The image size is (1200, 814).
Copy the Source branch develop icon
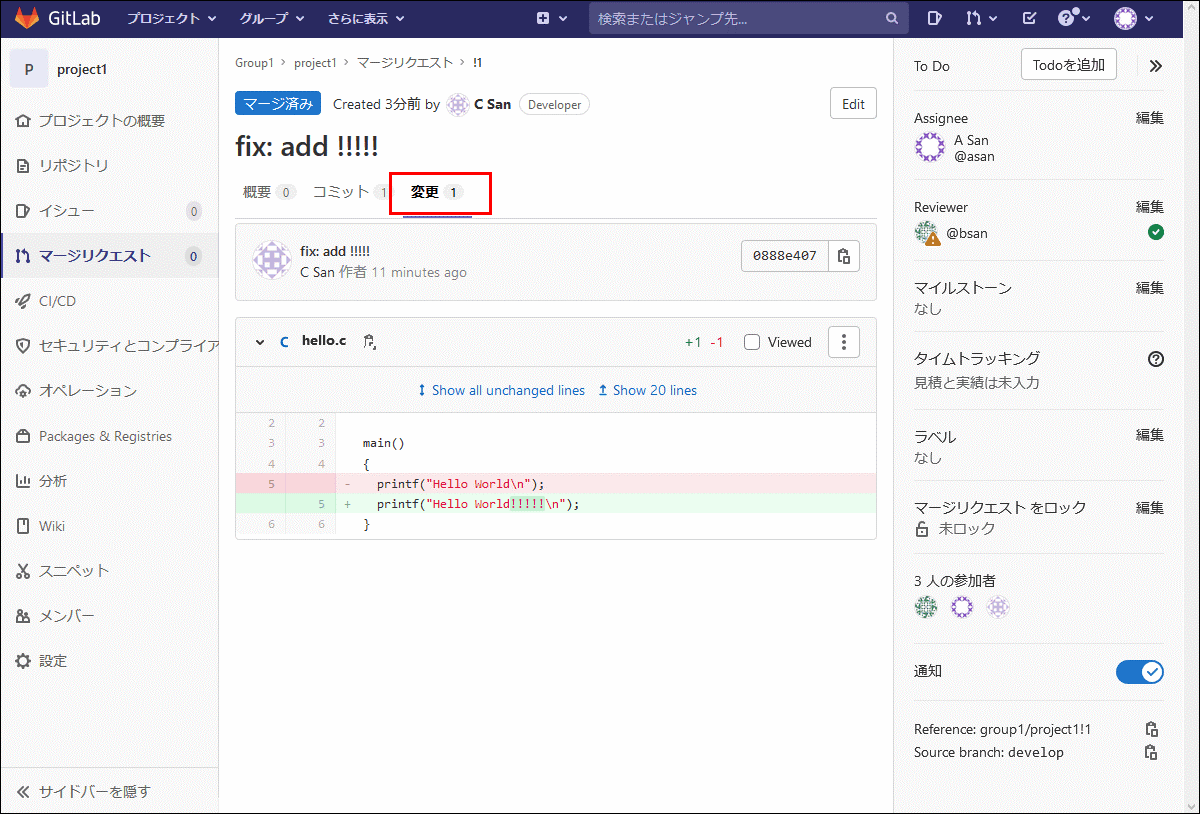1151,752
